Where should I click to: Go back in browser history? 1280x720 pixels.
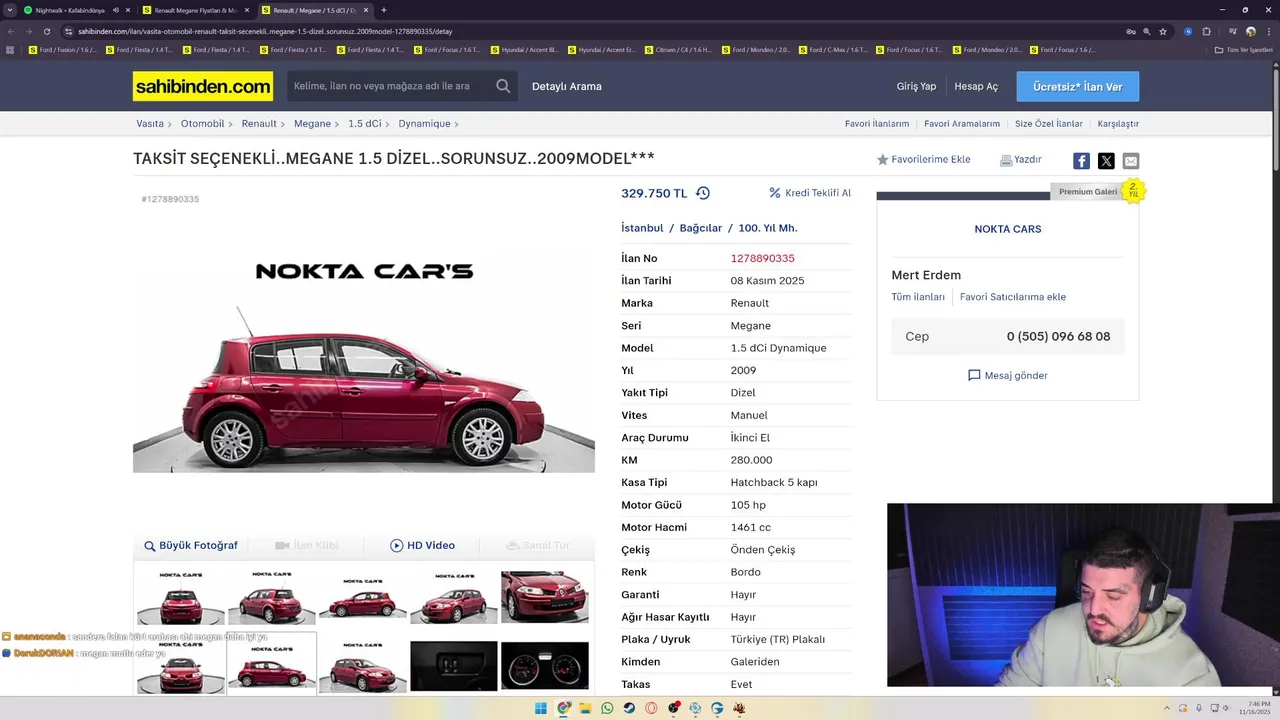(11, 31)
